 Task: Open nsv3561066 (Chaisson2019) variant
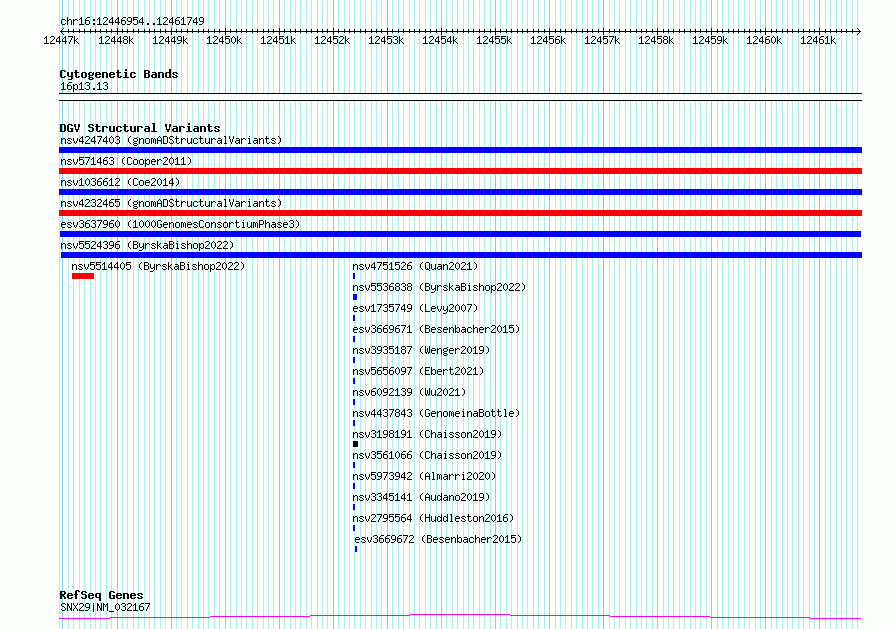click(x=427, y=455)
